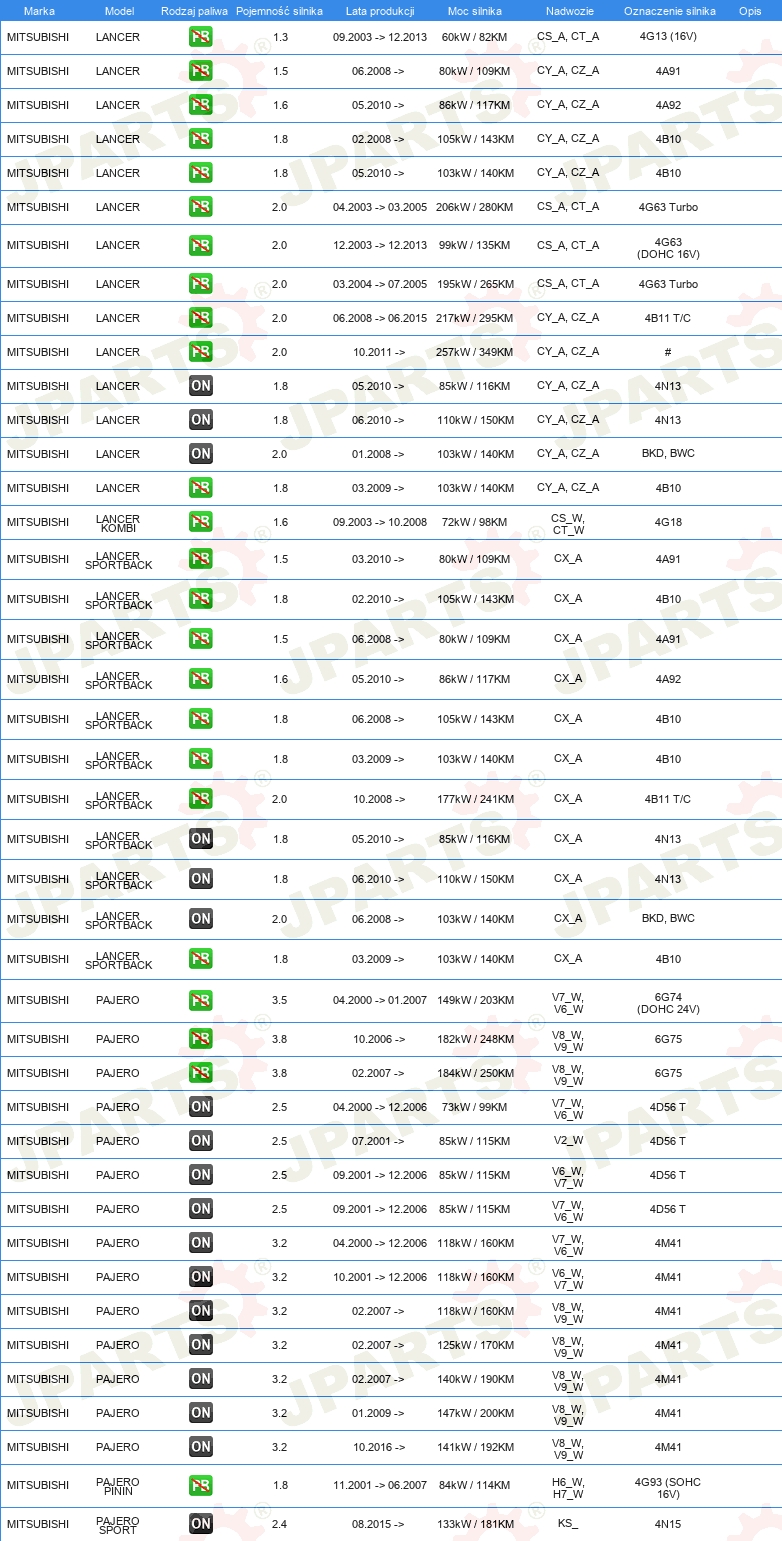Select engine code 4G13 (16V) cell
Screen dimensions: 782x1541
[x=668, y=37]
